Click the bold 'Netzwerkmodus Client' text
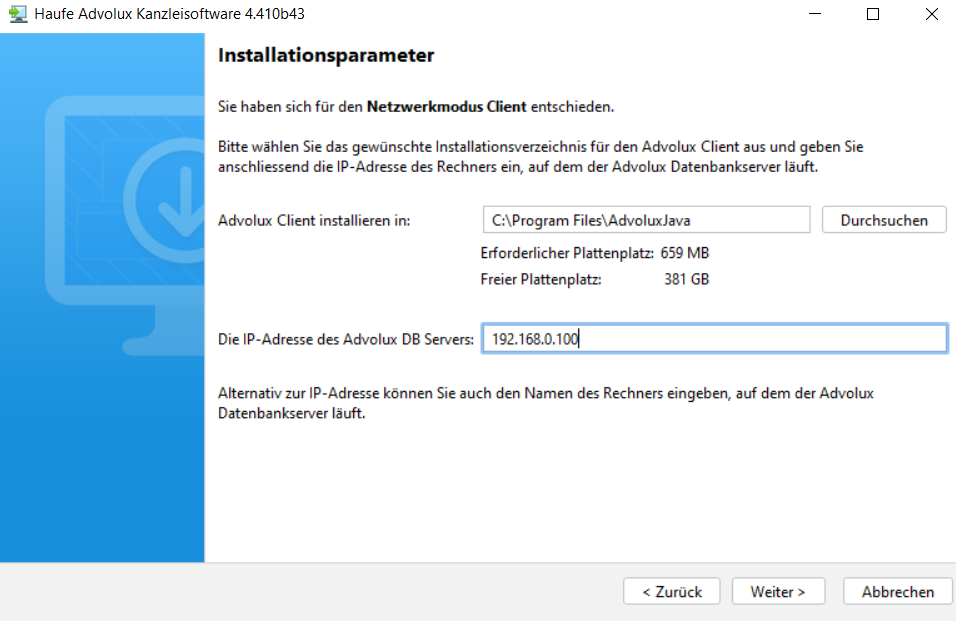The image size is (956, 621). point(446,107)
